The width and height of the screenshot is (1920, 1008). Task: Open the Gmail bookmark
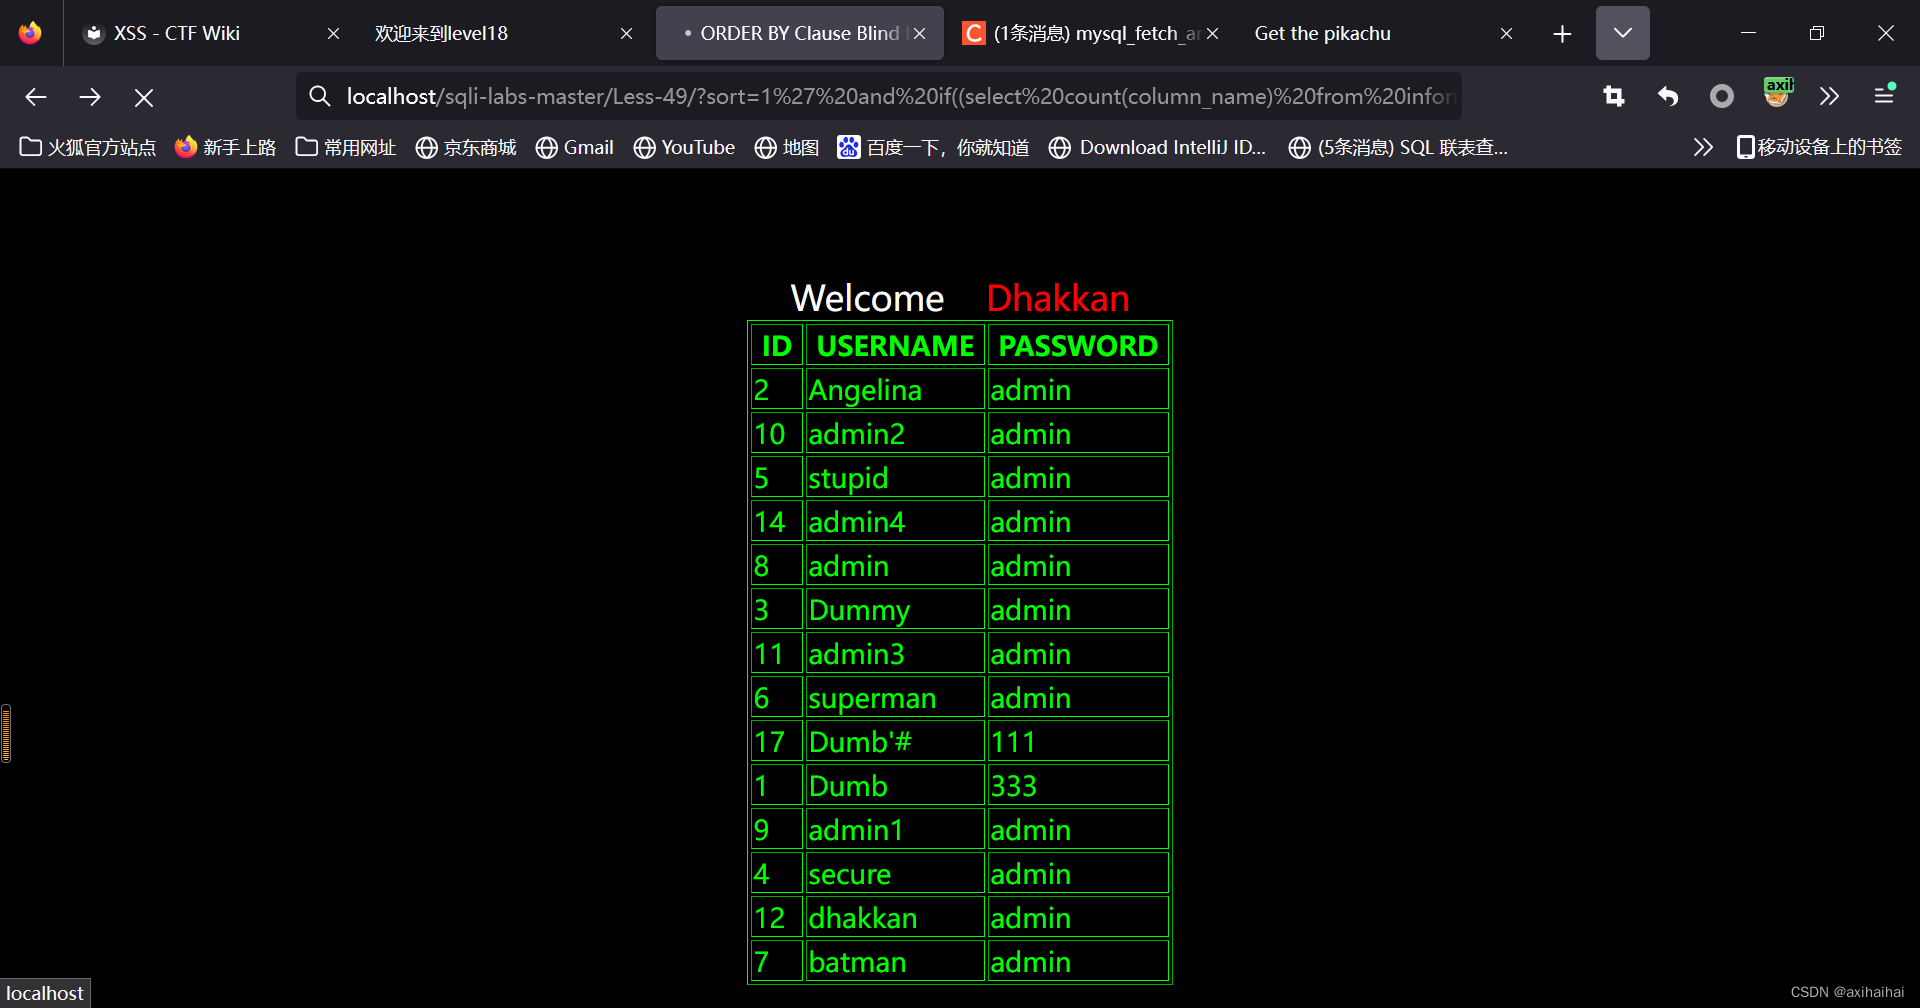click(x=575, y=147)
